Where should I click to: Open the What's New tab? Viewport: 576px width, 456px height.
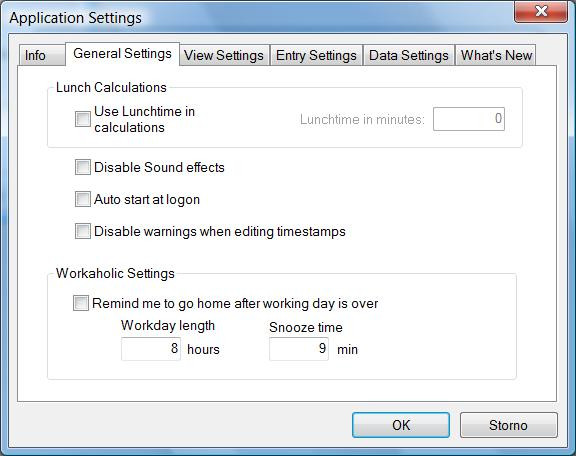(496, 55)
